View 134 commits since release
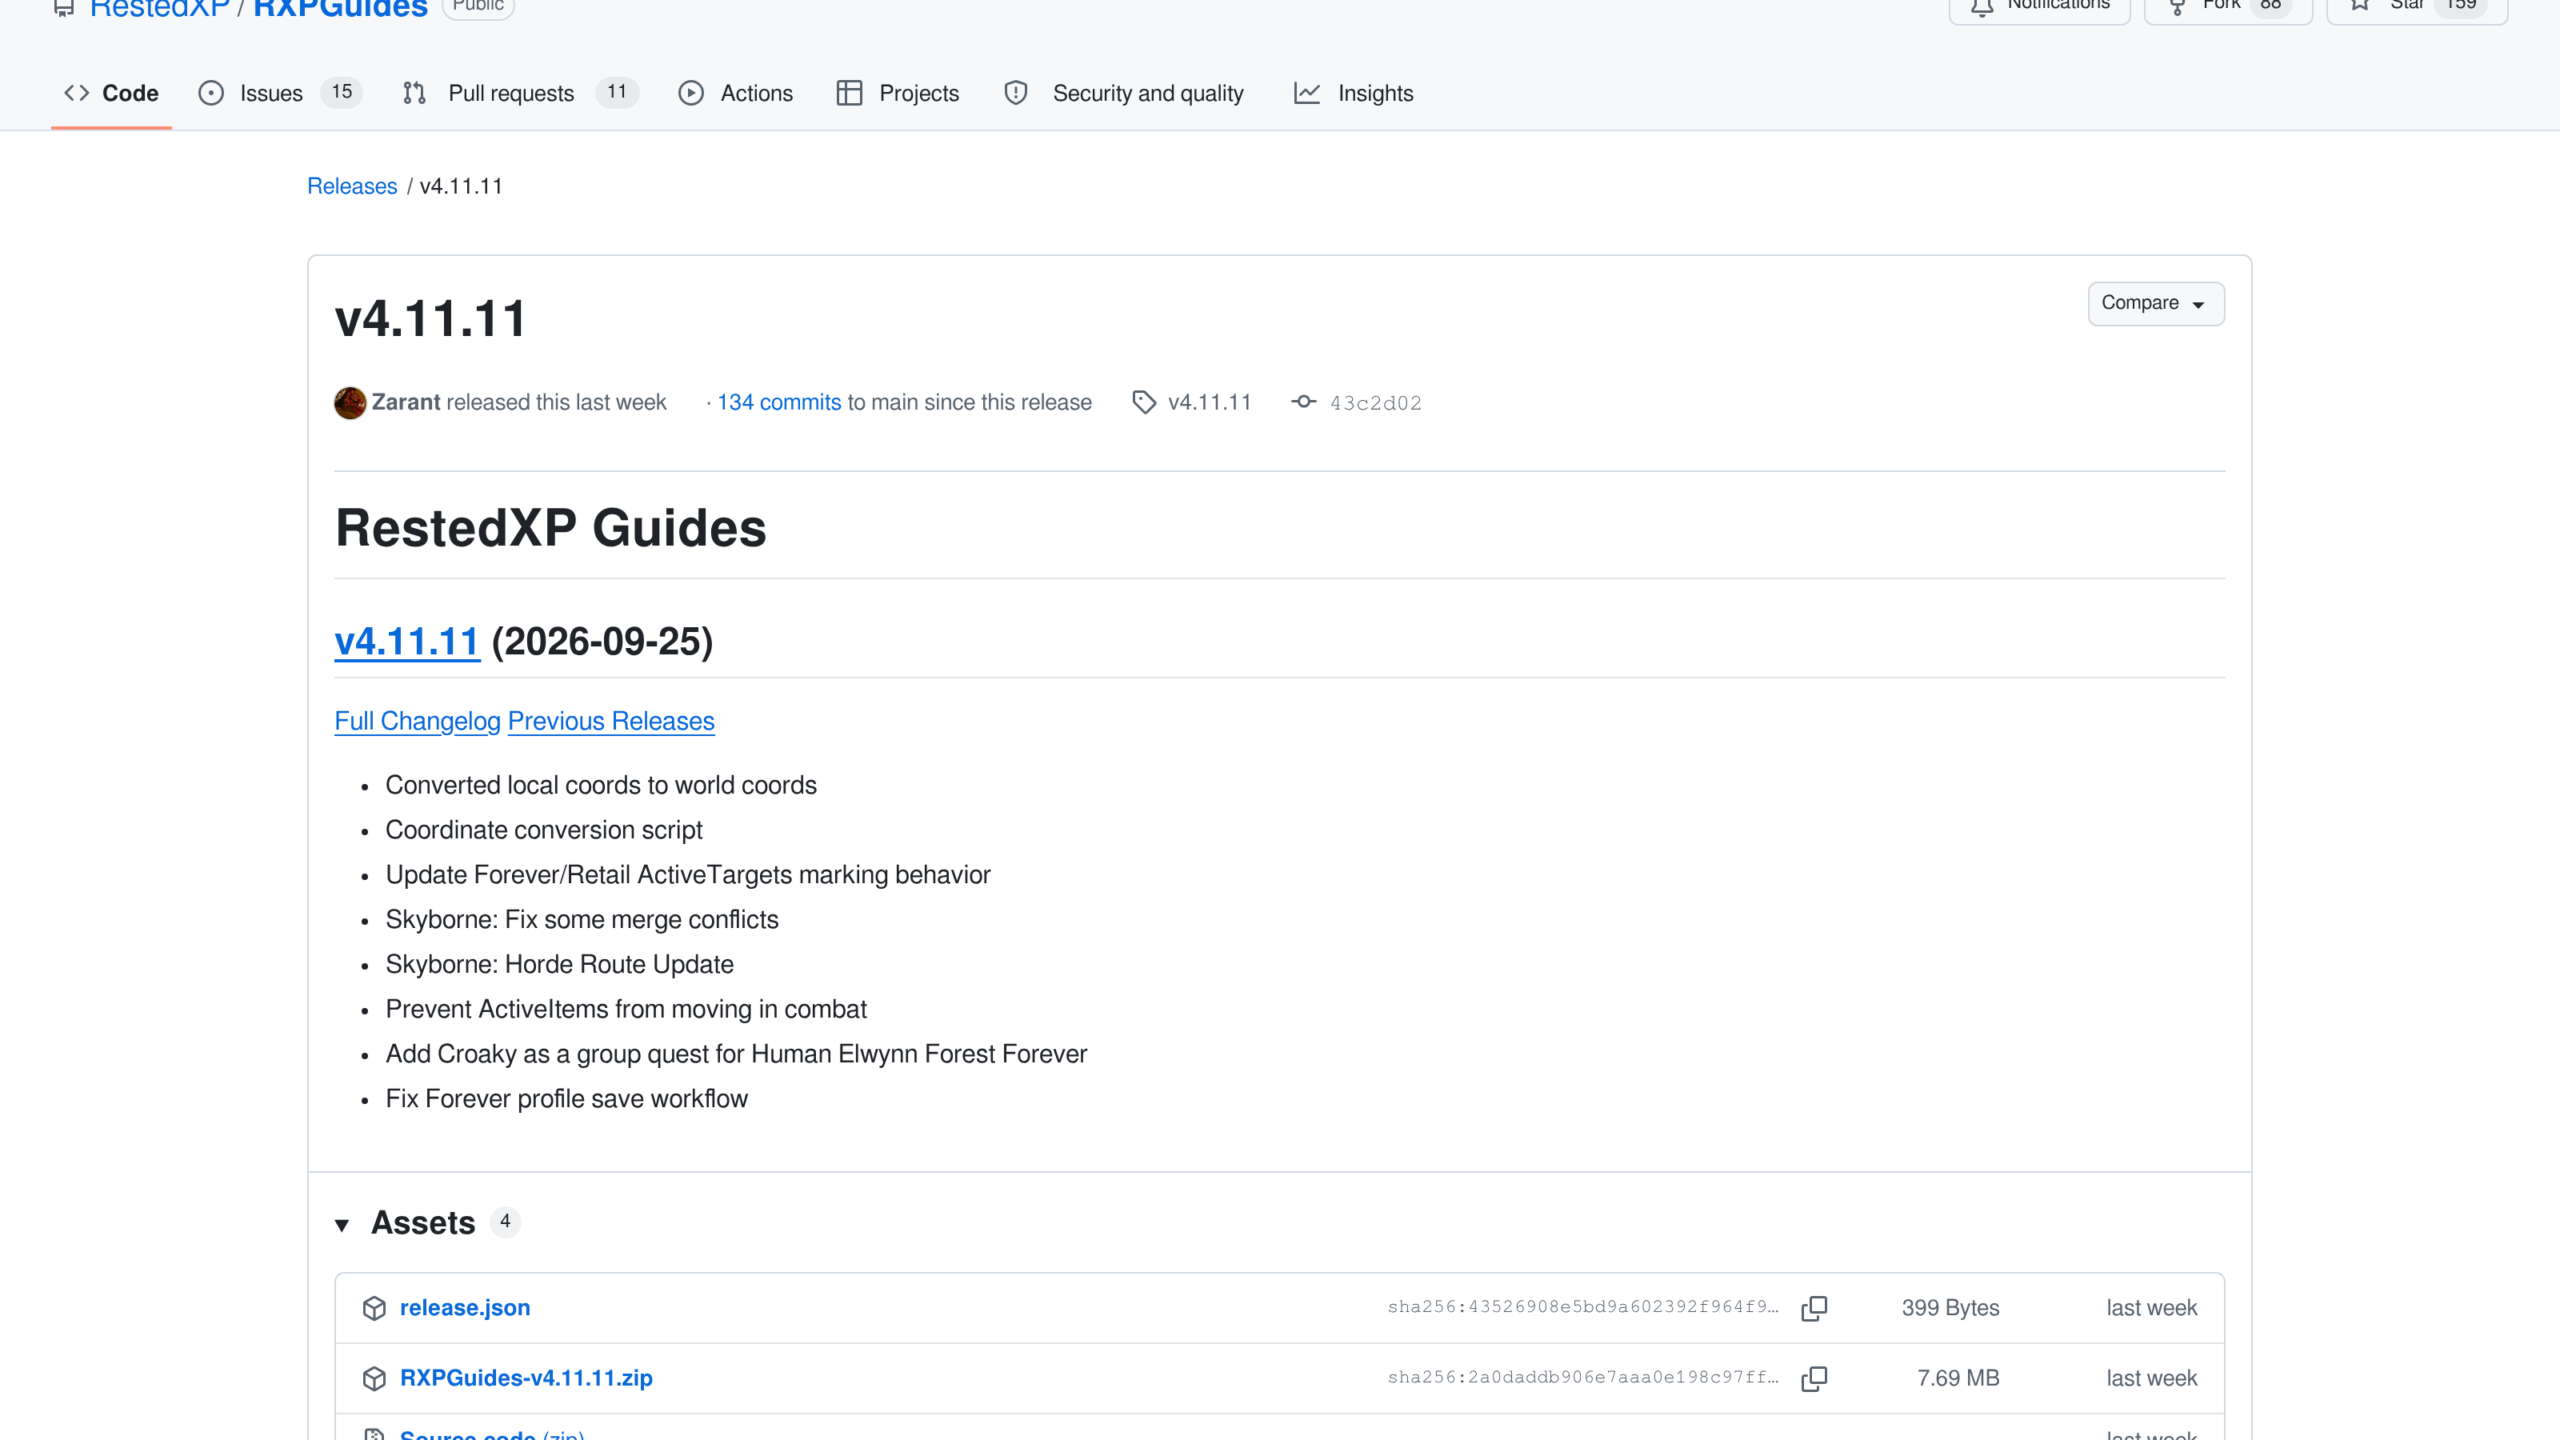The image size is (2560, 1440). [779, 402]
